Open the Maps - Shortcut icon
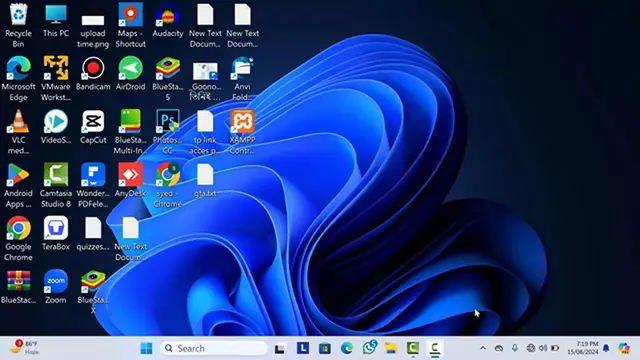The height and width of the screenshot is (360, 640). (x=131, y=25)
